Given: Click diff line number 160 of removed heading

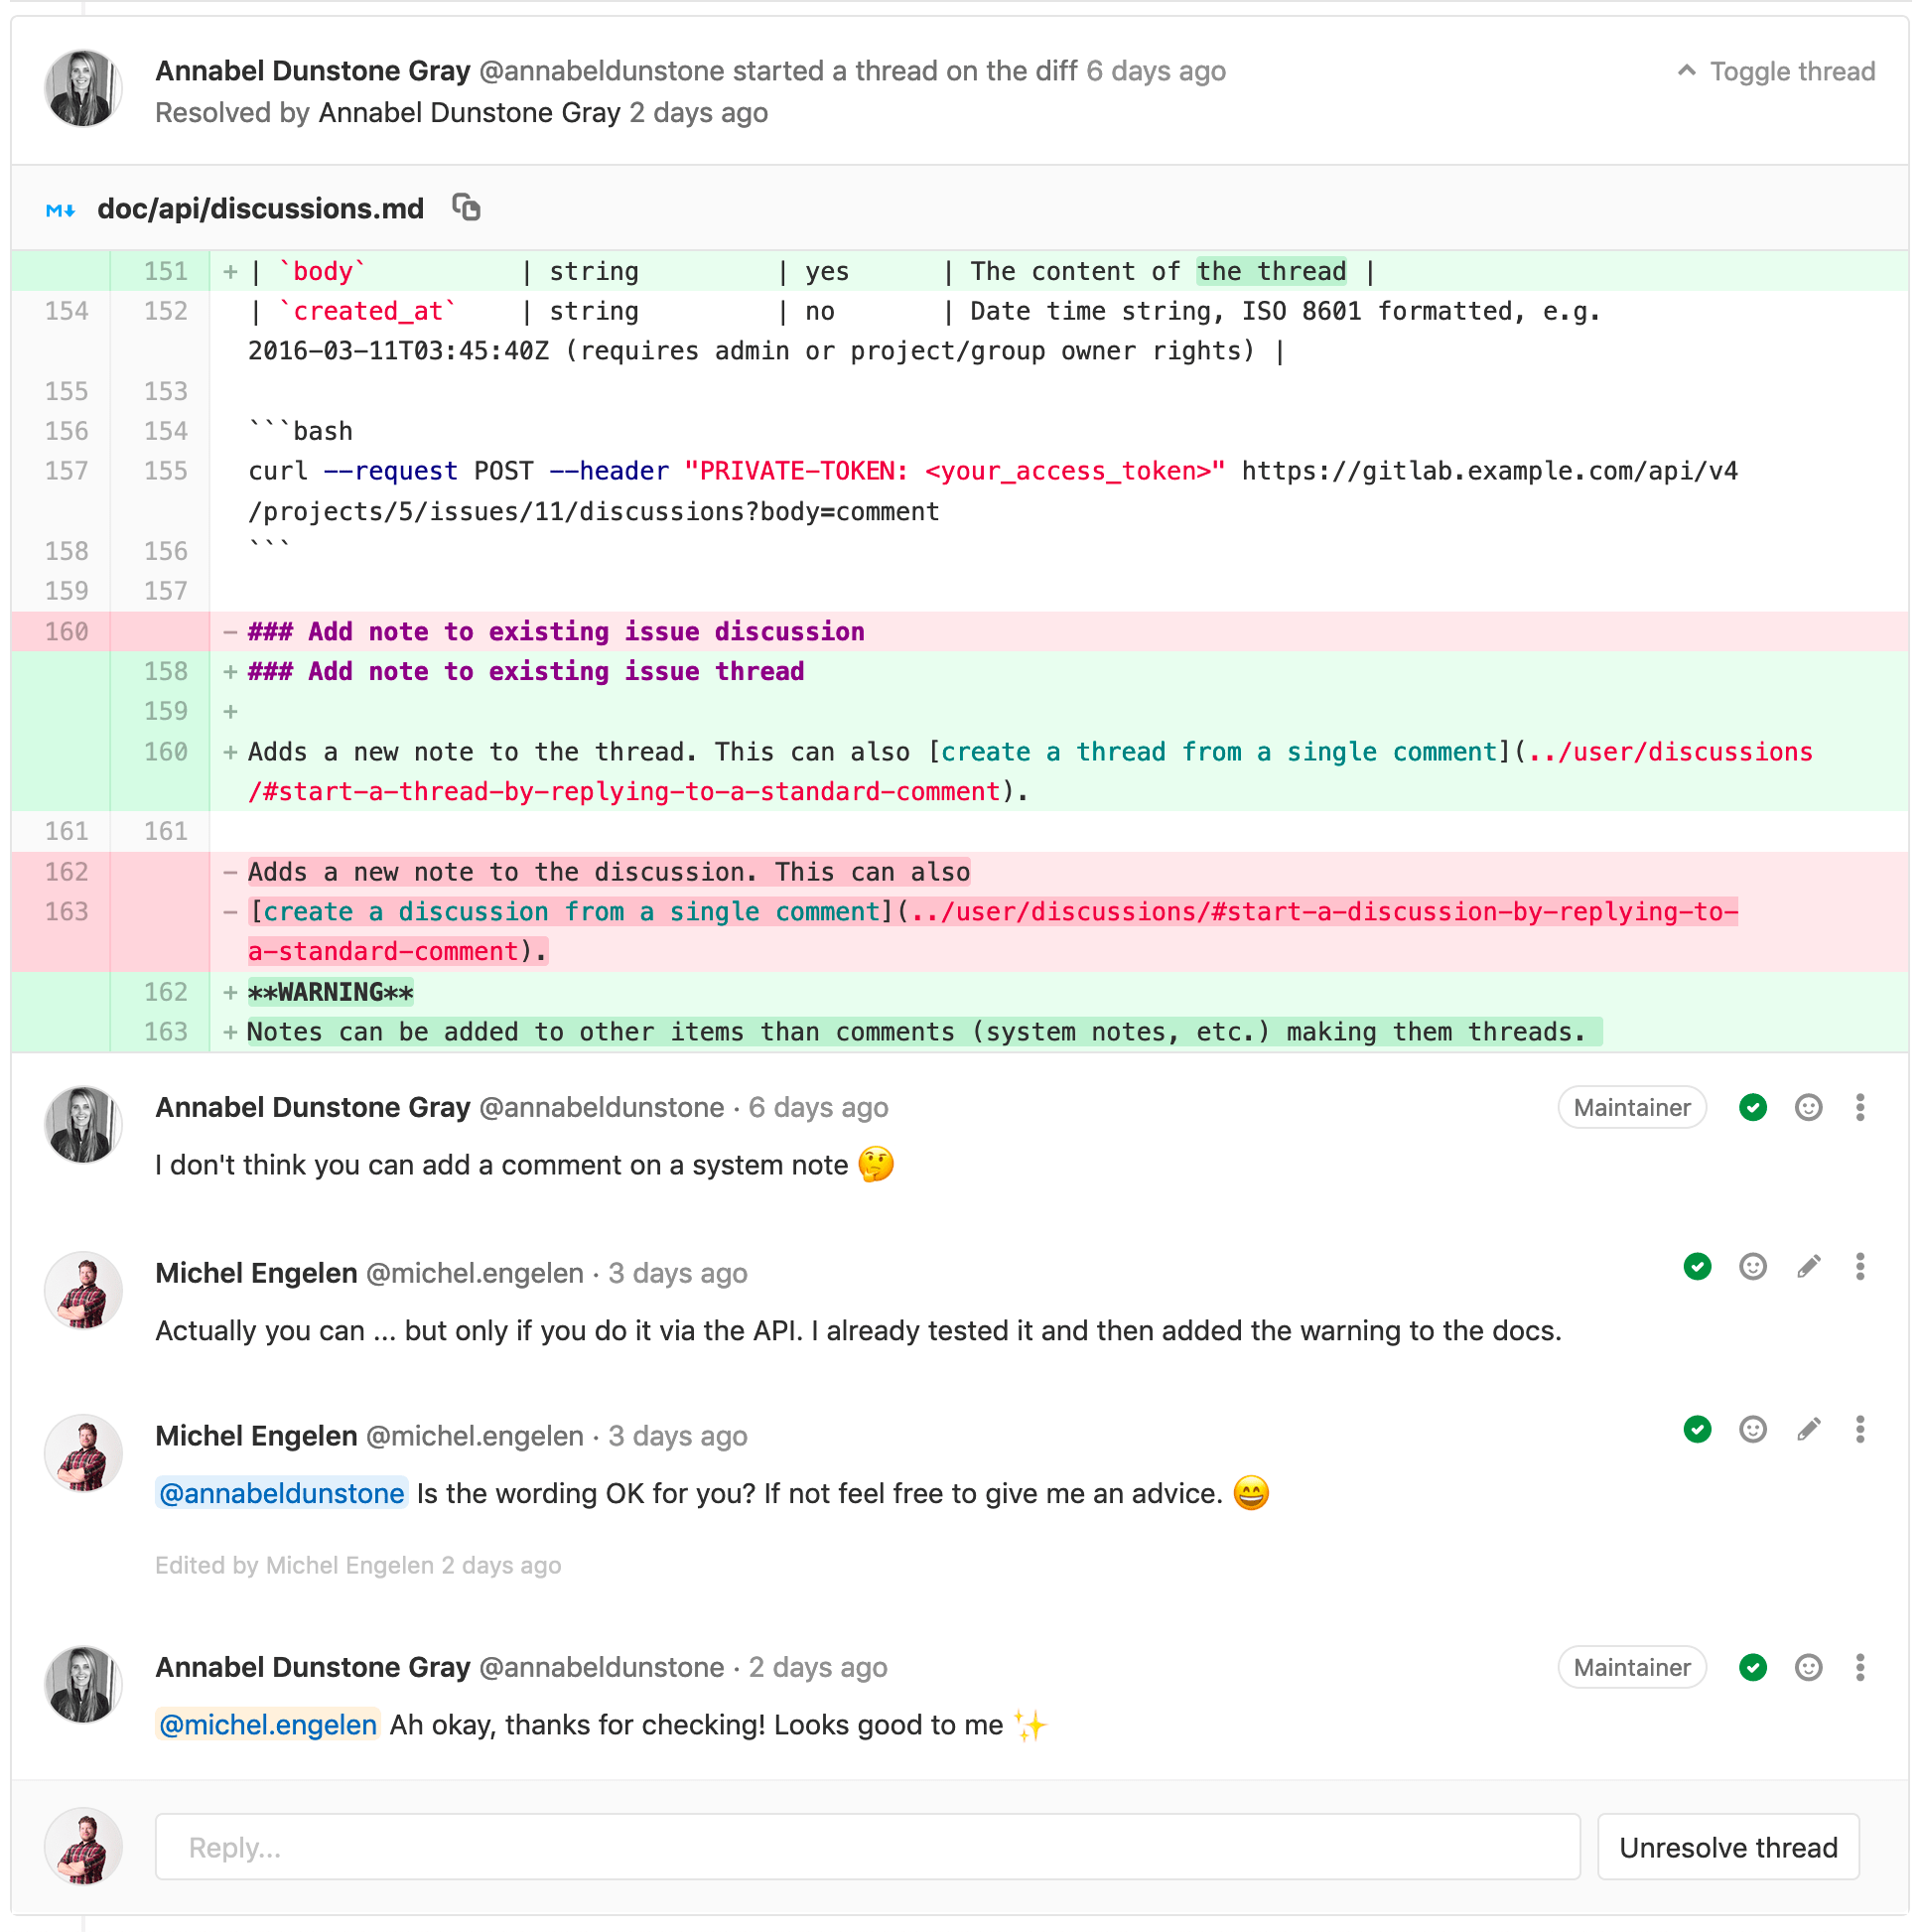Looking at the screenshot, I should (x=66, y=632).
